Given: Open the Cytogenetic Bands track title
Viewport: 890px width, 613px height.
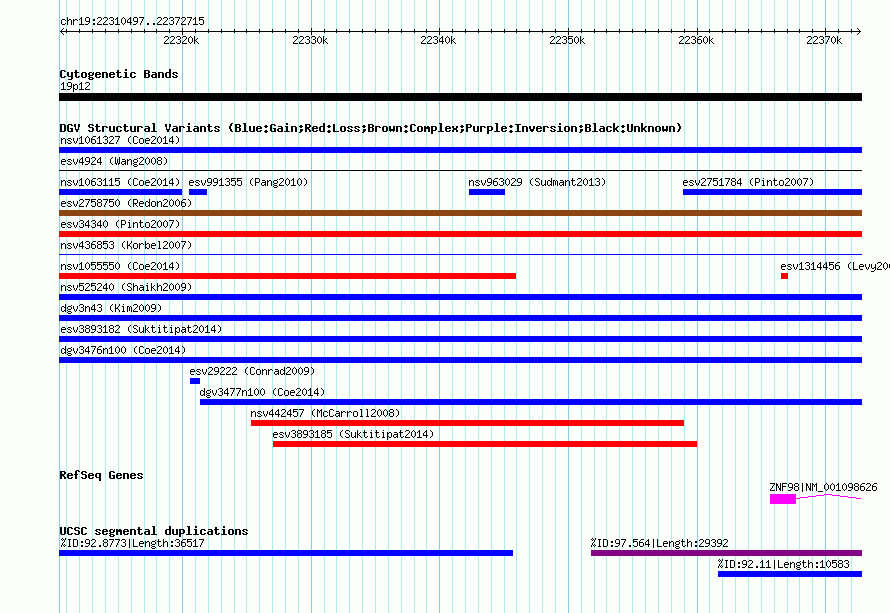Looking at the screenshot, I should [119, 74].
